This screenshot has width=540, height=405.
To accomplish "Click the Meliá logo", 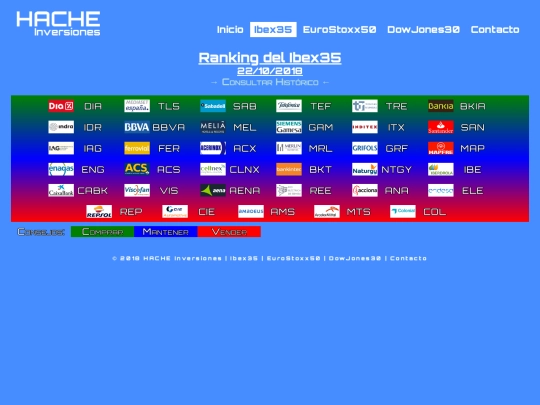I will tap(213, 127).
